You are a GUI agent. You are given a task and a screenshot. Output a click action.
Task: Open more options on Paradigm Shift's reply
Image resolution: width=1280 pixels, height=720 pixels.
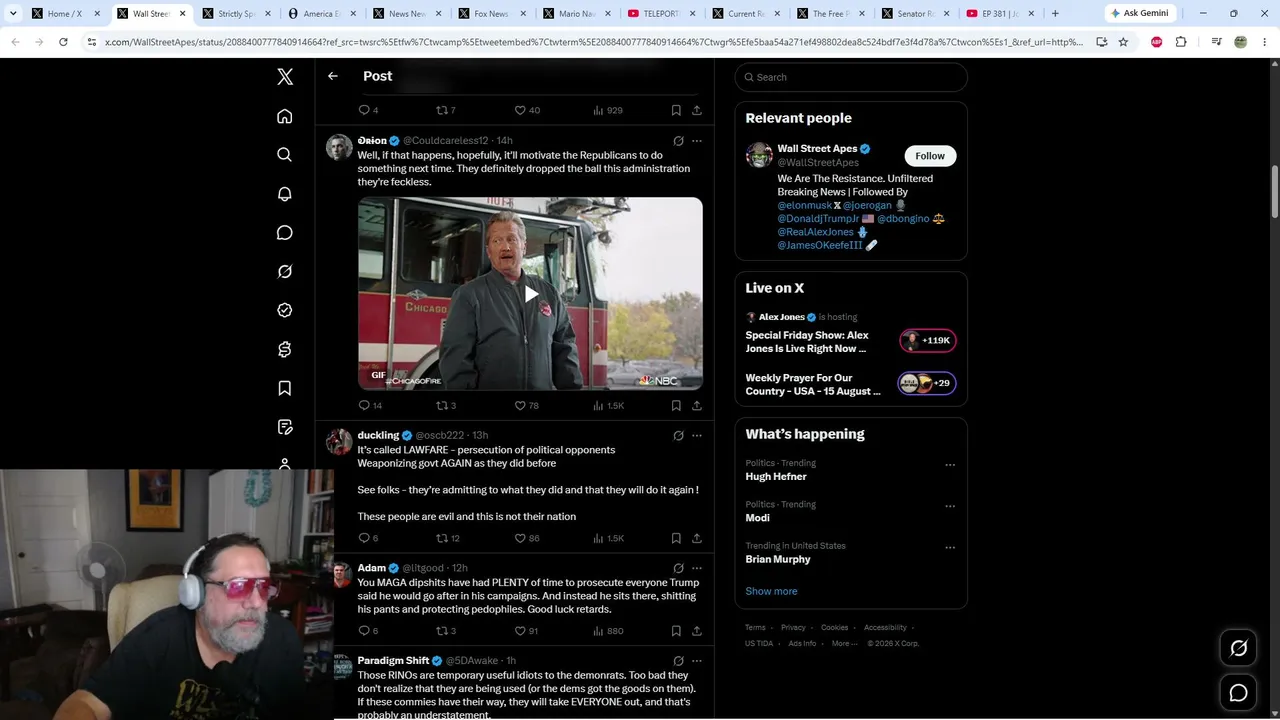point(697,661)
